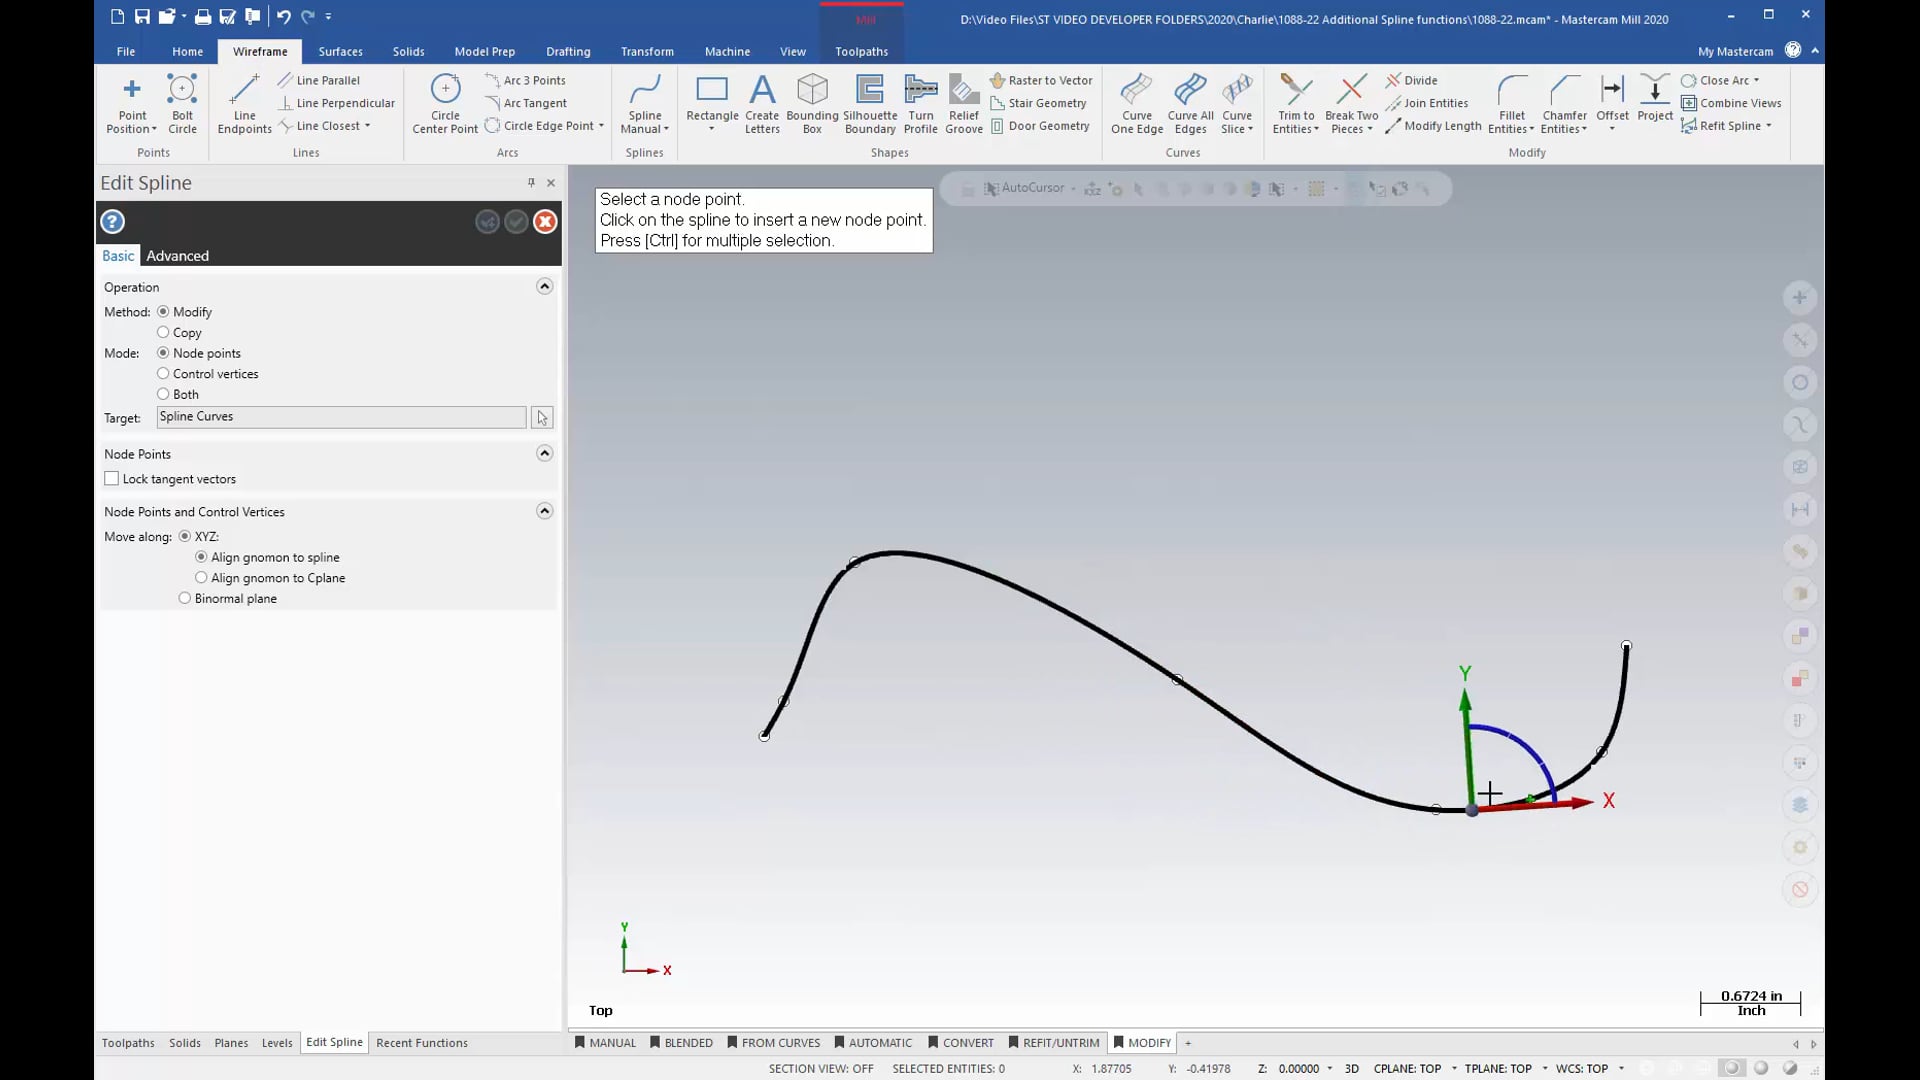Choose Align gnomon to Cplane
Viewport: 1920px width, 1080px height.
tap(201, 578)
